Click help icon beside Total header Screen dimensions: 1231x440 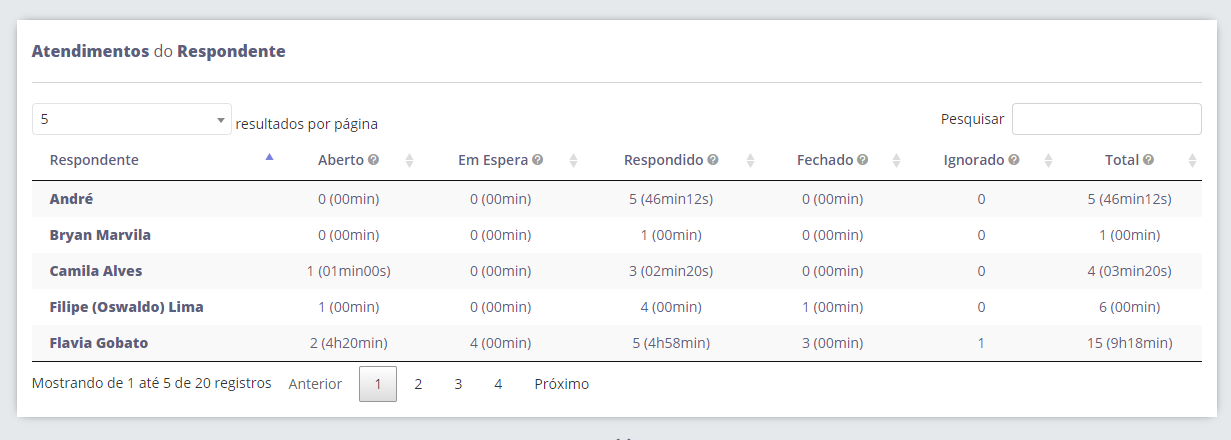[x=1149, y=160]
